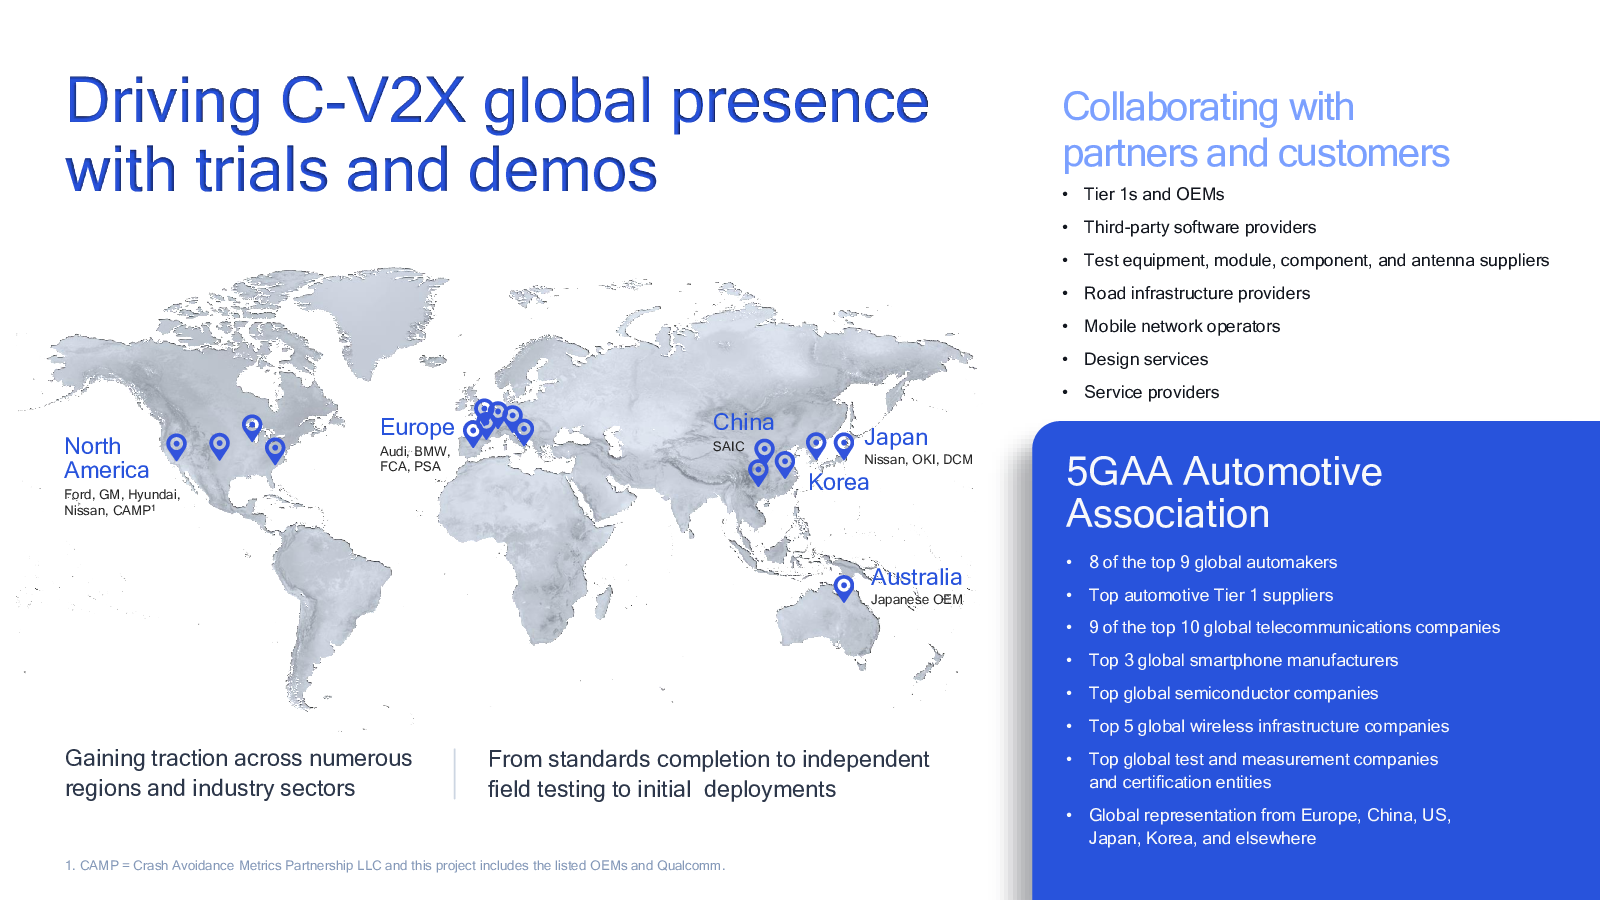Select the 'Third-party software providers' bullet

click(x=1200, y=227)
